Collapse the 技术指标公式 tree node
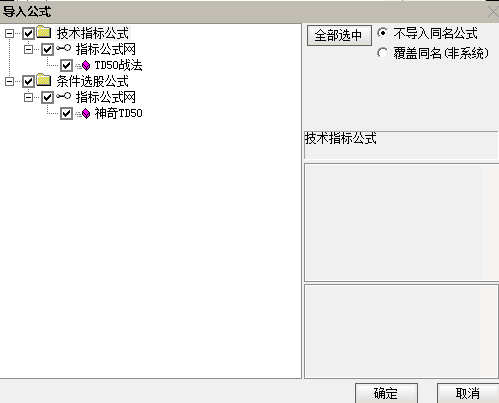 tap(9, 33)
